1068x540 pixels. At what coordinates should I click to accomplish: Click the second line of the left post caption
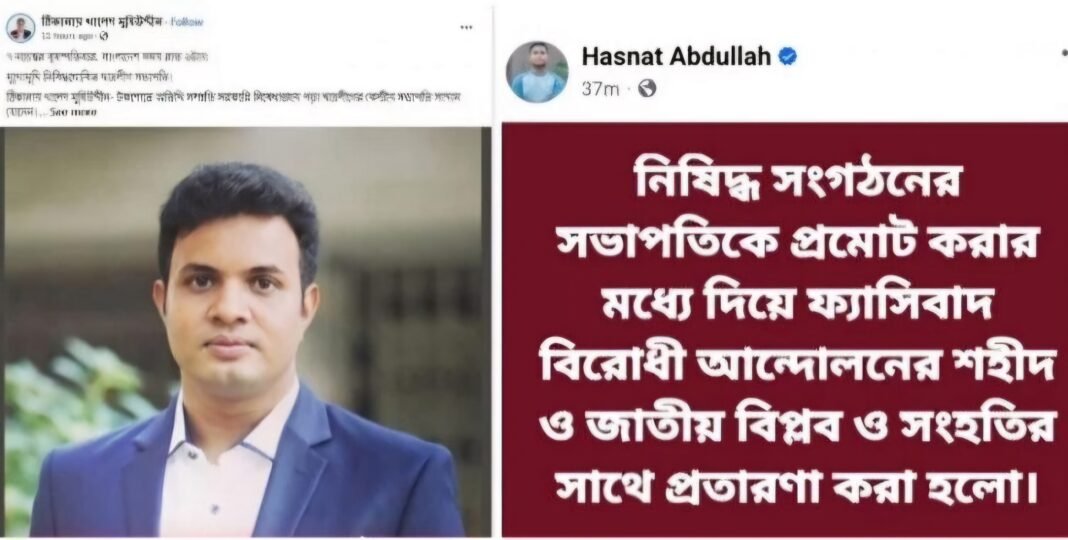point(90,78)
